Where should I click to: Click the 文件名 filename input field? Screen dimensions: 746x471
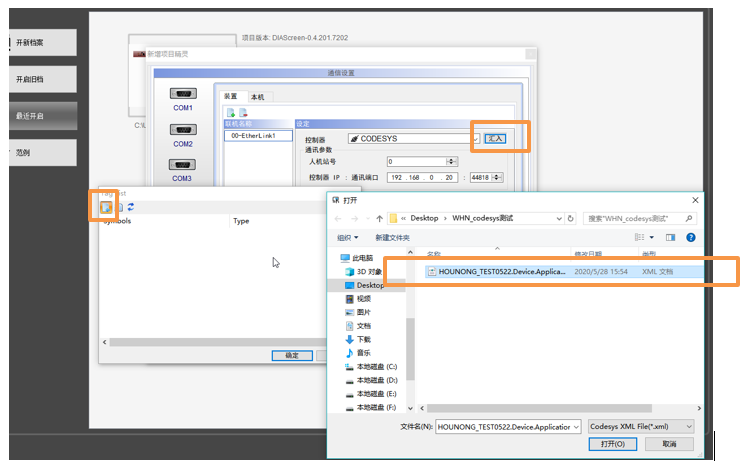(505, 427)
